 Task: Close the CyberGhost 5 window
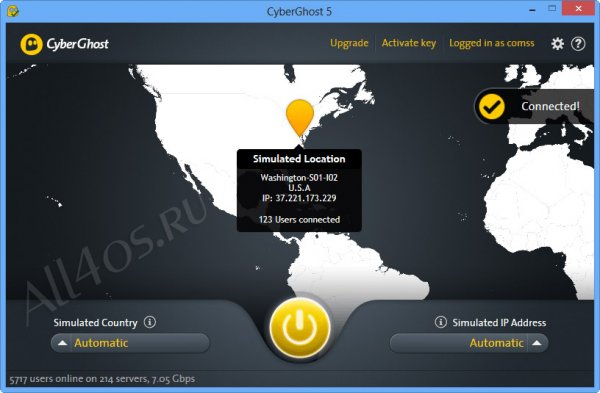(578, 8)
